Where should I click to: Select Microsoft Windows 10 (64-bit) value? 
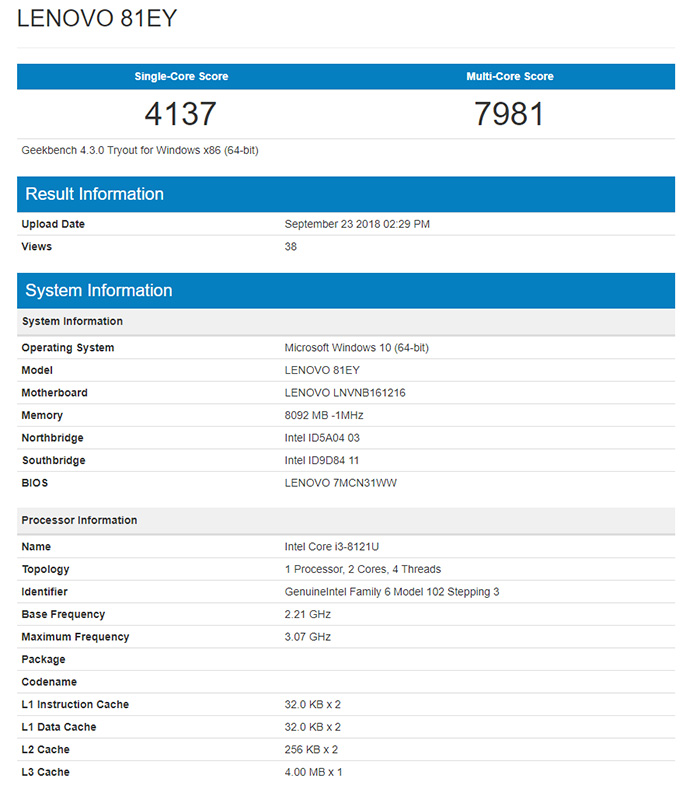356,348
